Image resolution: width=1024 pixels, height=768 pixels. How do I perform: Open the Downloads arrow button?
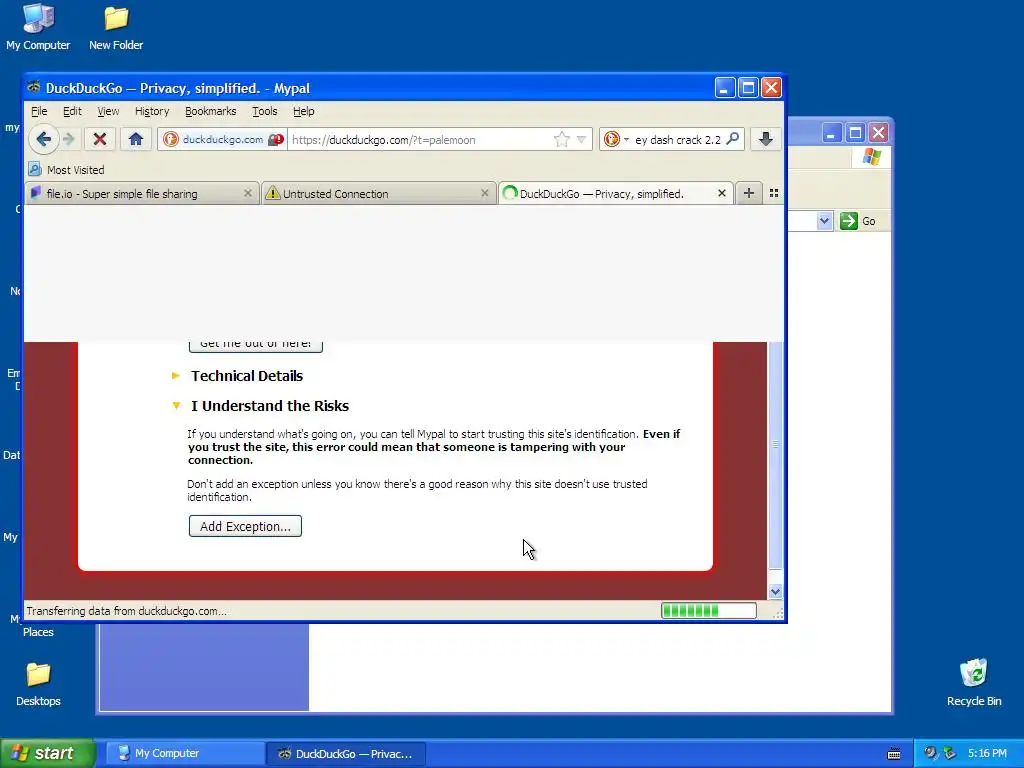tap(765, 139)
